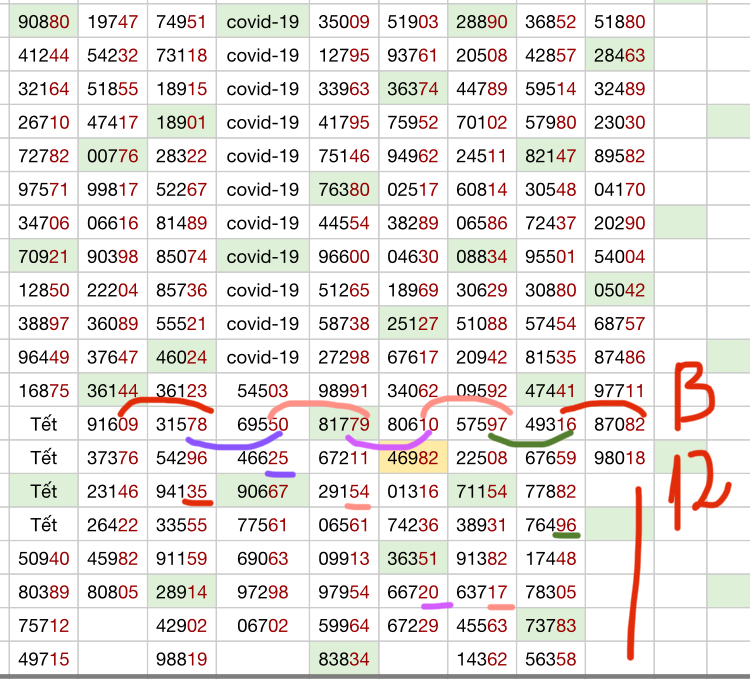The image size is (750, 695).
Task: Select the cell containing 90880
Action: 44,20
